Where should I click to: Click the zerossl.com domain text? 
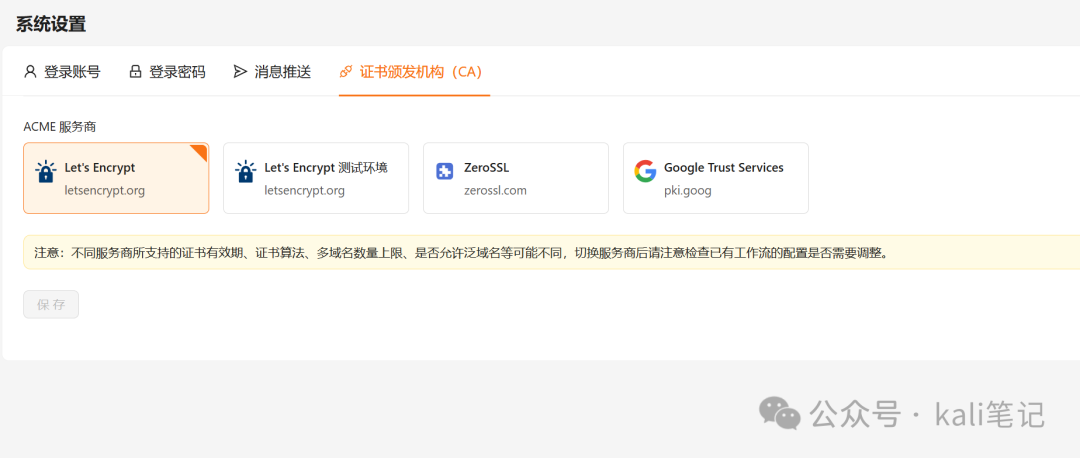click(495, 191)
